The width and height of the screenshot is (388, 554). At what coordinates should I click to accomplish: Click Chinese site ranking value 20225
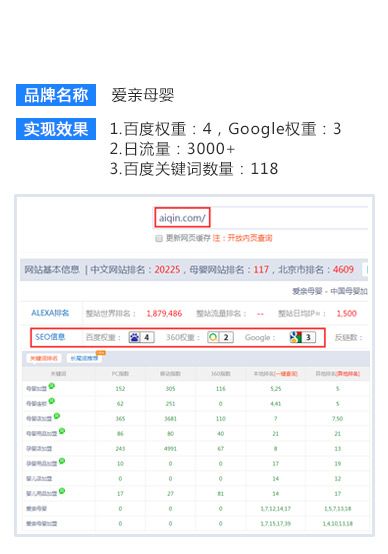point(167,270)
